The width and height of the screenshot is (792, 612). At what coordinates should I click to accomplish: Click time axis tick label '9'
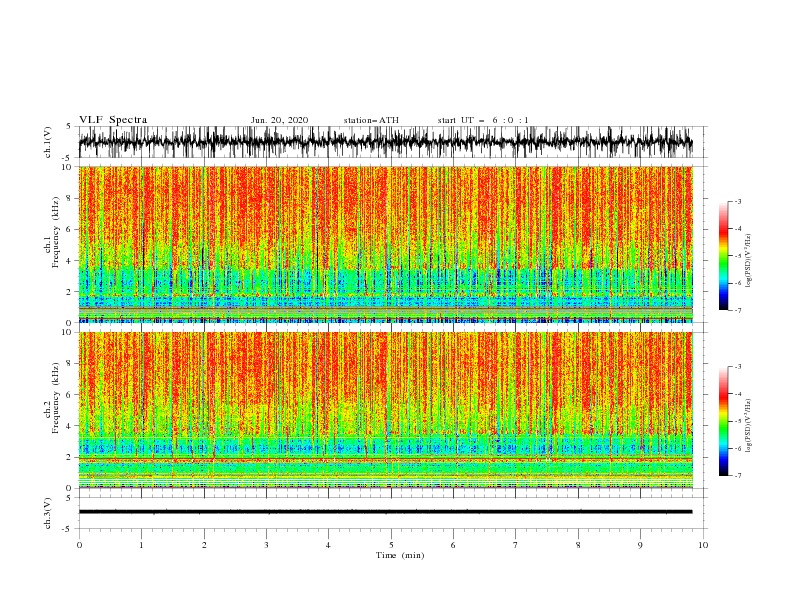tap(640, 545)
